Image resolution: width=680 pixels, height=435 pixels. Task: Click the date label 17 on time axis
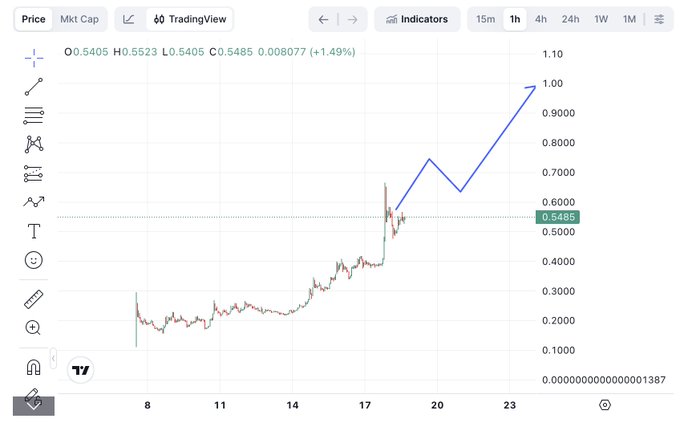pos(365,406)
